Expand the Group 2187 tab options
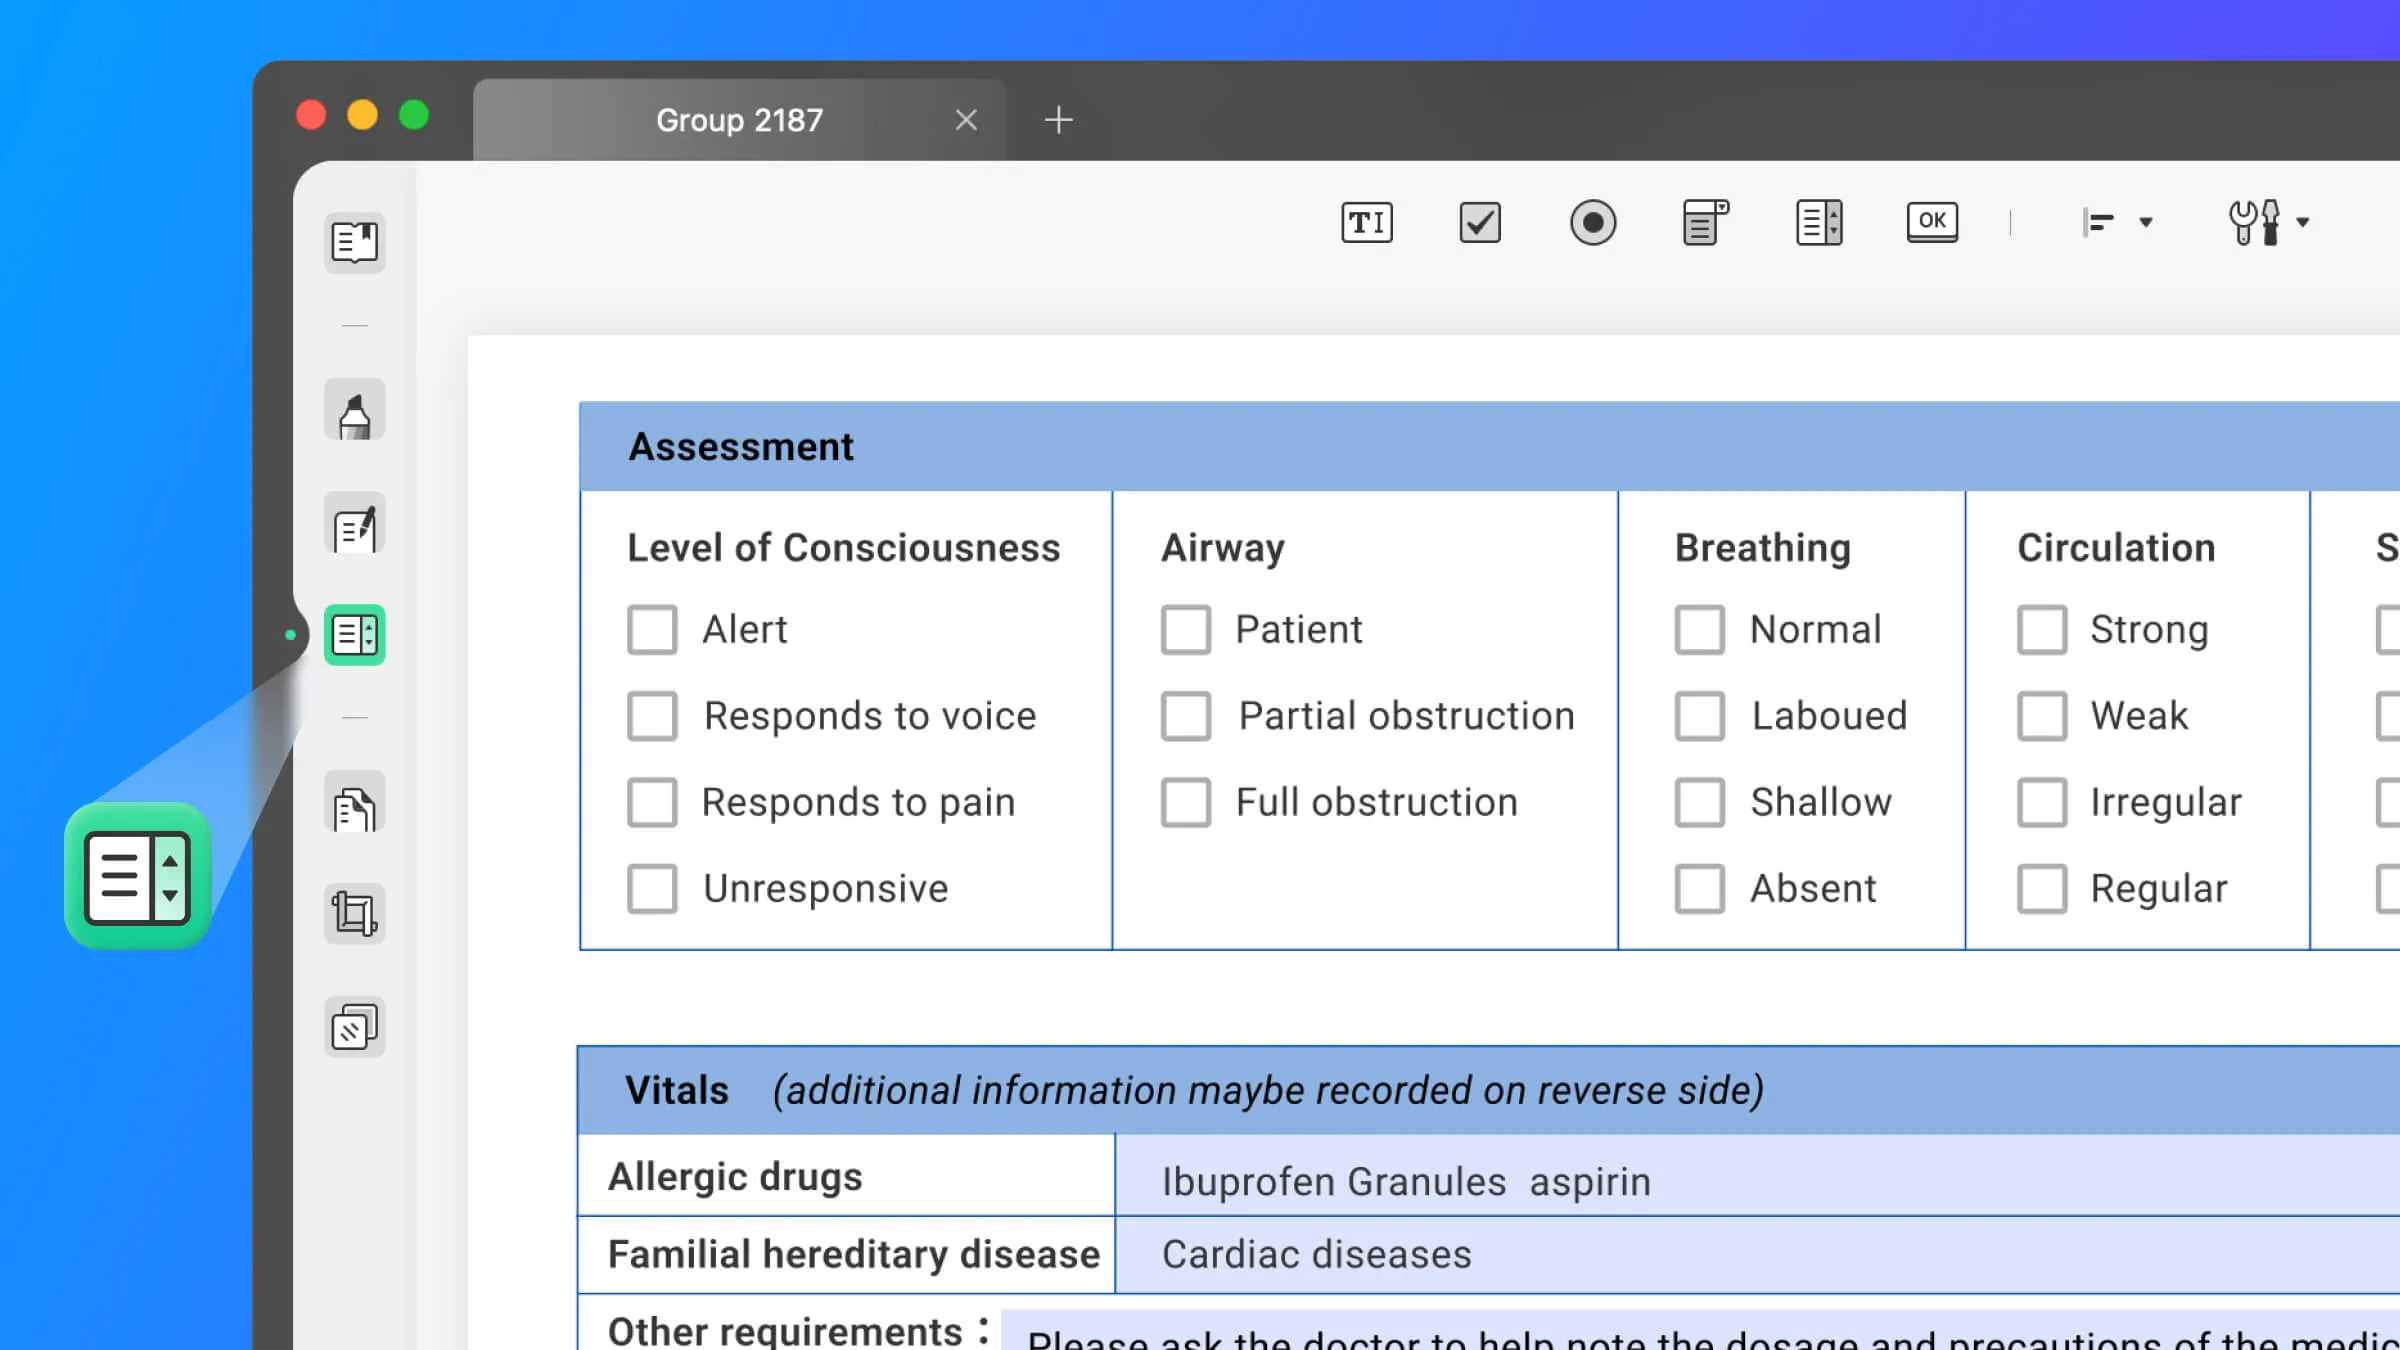This screenshot has width=2400, height=1350. [740, 119]
